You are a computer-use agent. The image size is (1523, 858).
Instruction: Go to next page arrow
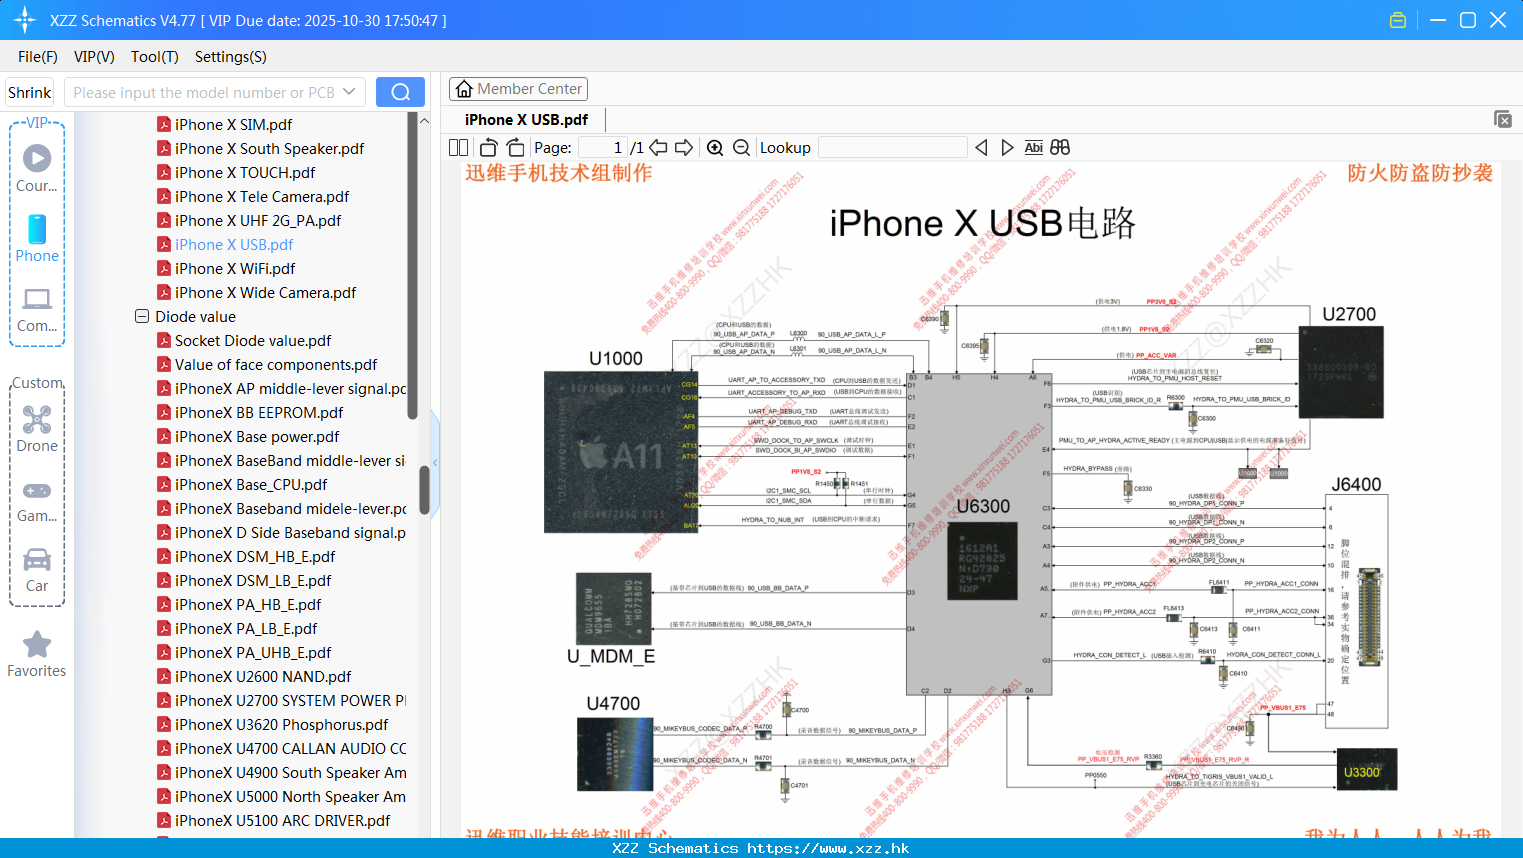(x=684, y=147)
